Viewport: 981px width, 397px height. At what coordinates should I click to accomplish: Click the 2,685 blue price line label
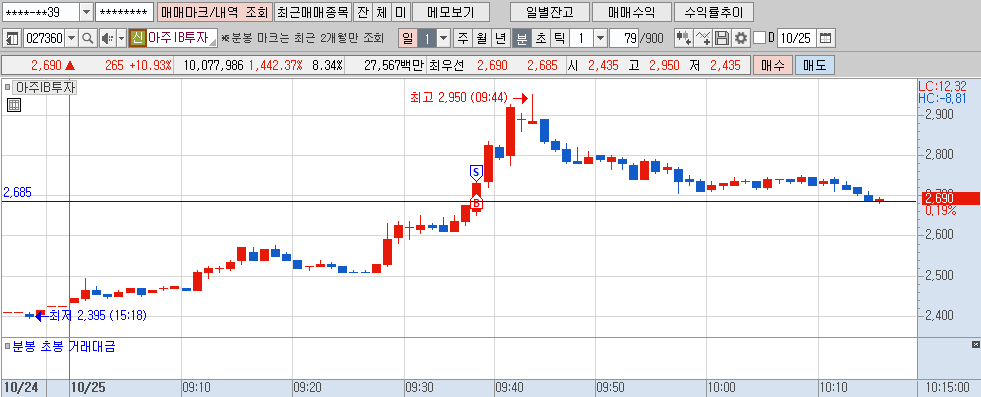pos(17,193)
